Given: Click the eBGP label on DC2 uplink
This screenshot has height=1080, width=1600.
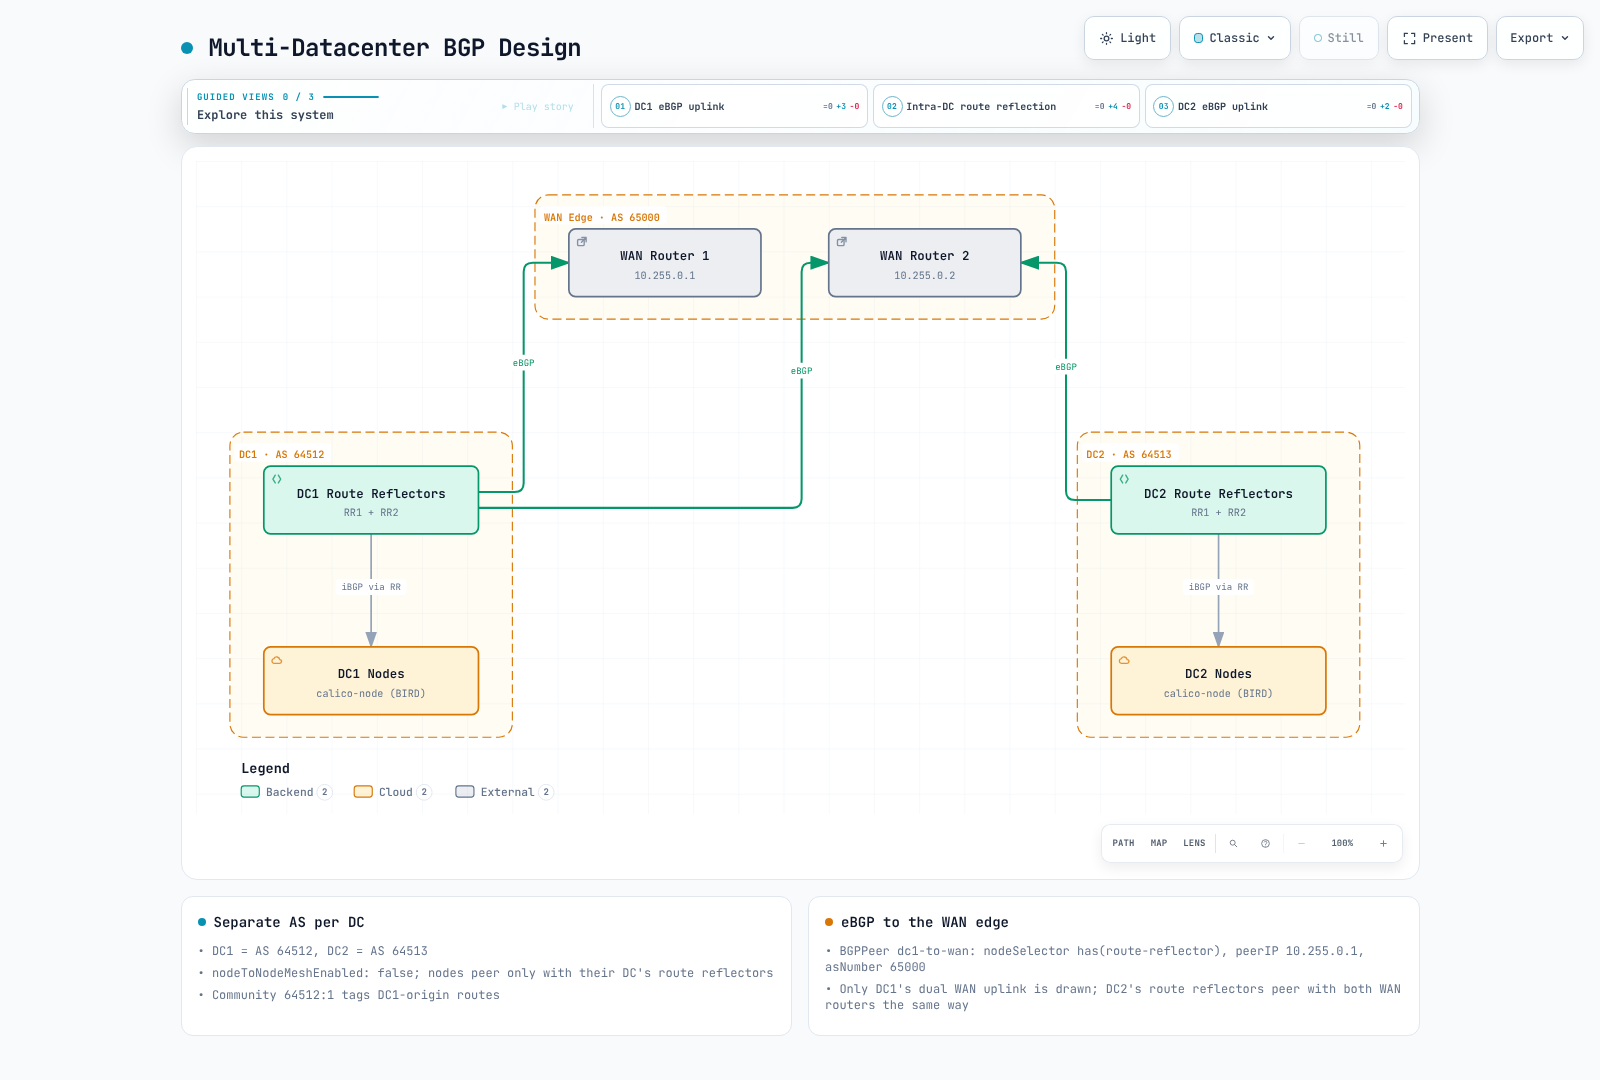Looking at the screenshot, I should point(1066,367).
